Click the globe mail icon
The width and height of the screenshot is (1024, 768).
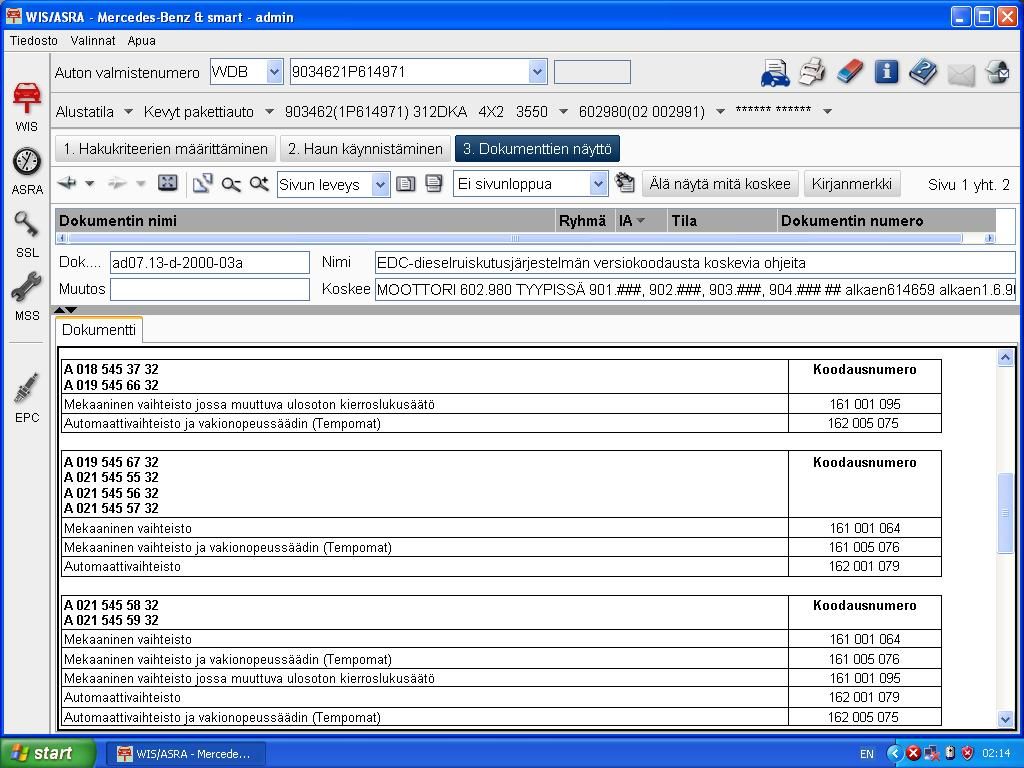coord(997,71)
